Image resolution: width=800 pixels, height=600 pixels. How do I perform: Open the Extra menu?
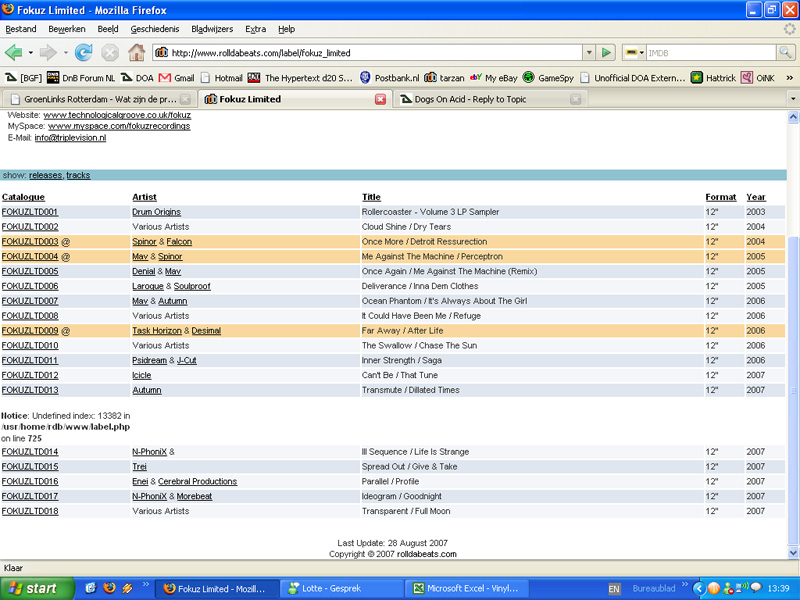point(256,29)
